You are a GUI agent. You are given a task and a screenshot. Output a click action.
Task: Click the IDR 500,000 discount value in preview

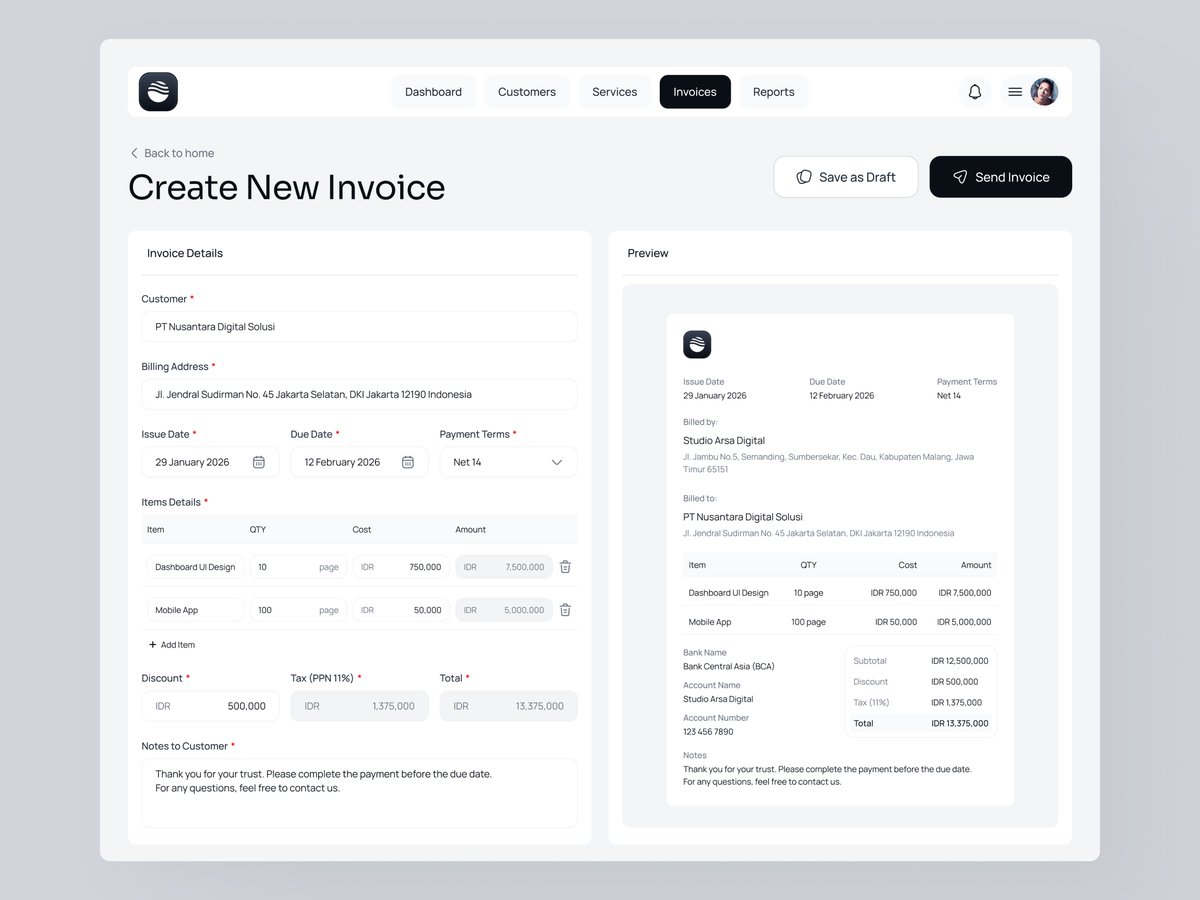(955, 682)
